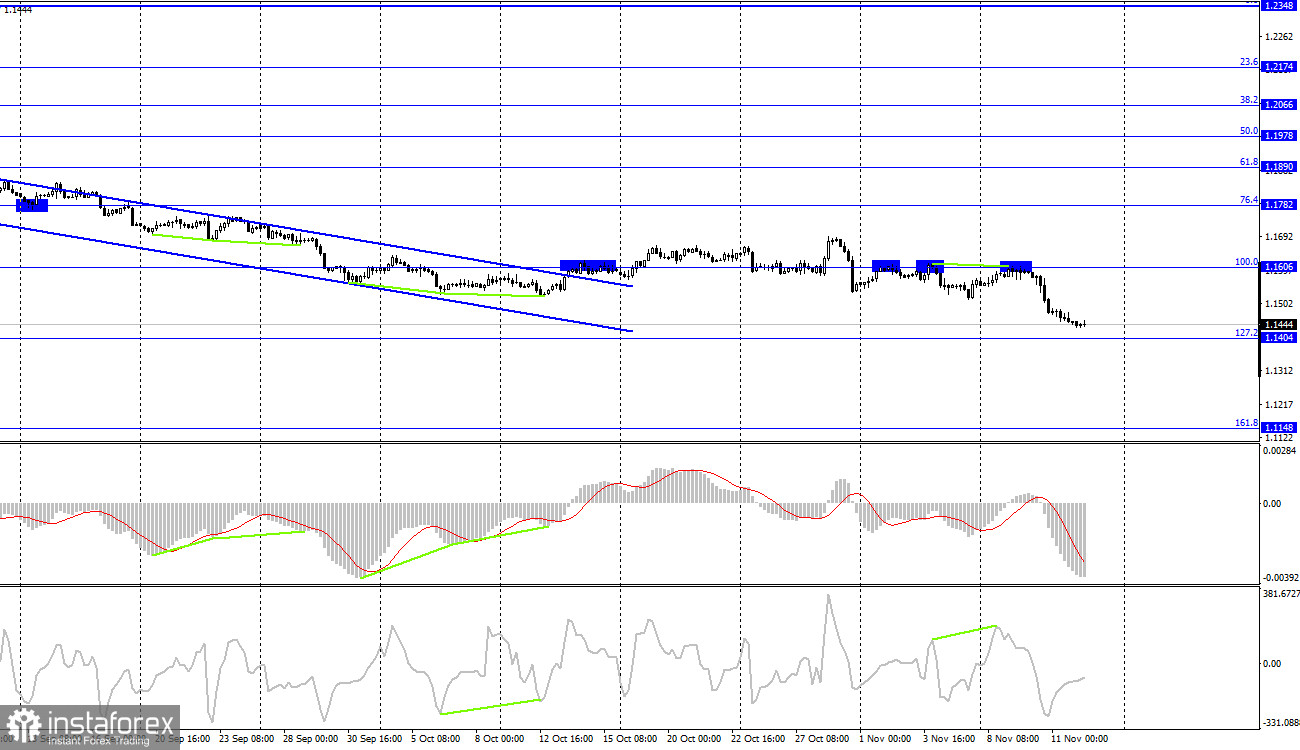Viewport: 1300px width, 750px height.
Task: Select the blue marker above 8 Nov candles
Action: [x=1016, y=267]
